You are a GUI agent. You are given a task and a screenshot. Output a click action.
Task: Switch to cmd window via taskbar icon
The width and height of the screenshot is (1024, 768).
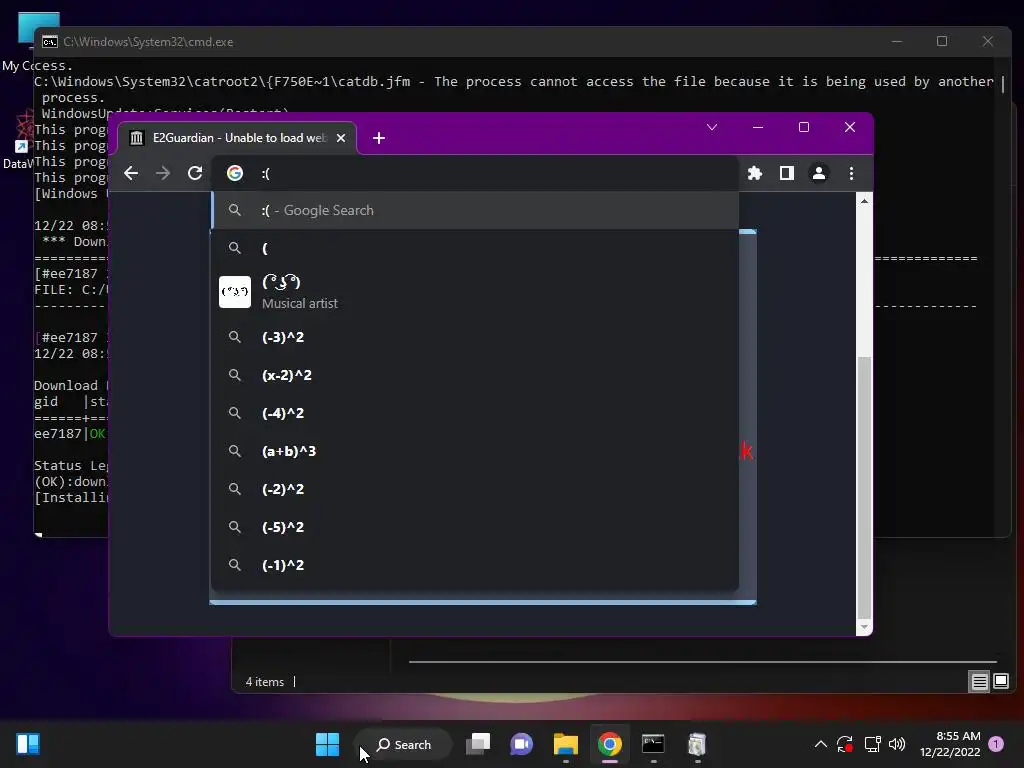(653, 744)
